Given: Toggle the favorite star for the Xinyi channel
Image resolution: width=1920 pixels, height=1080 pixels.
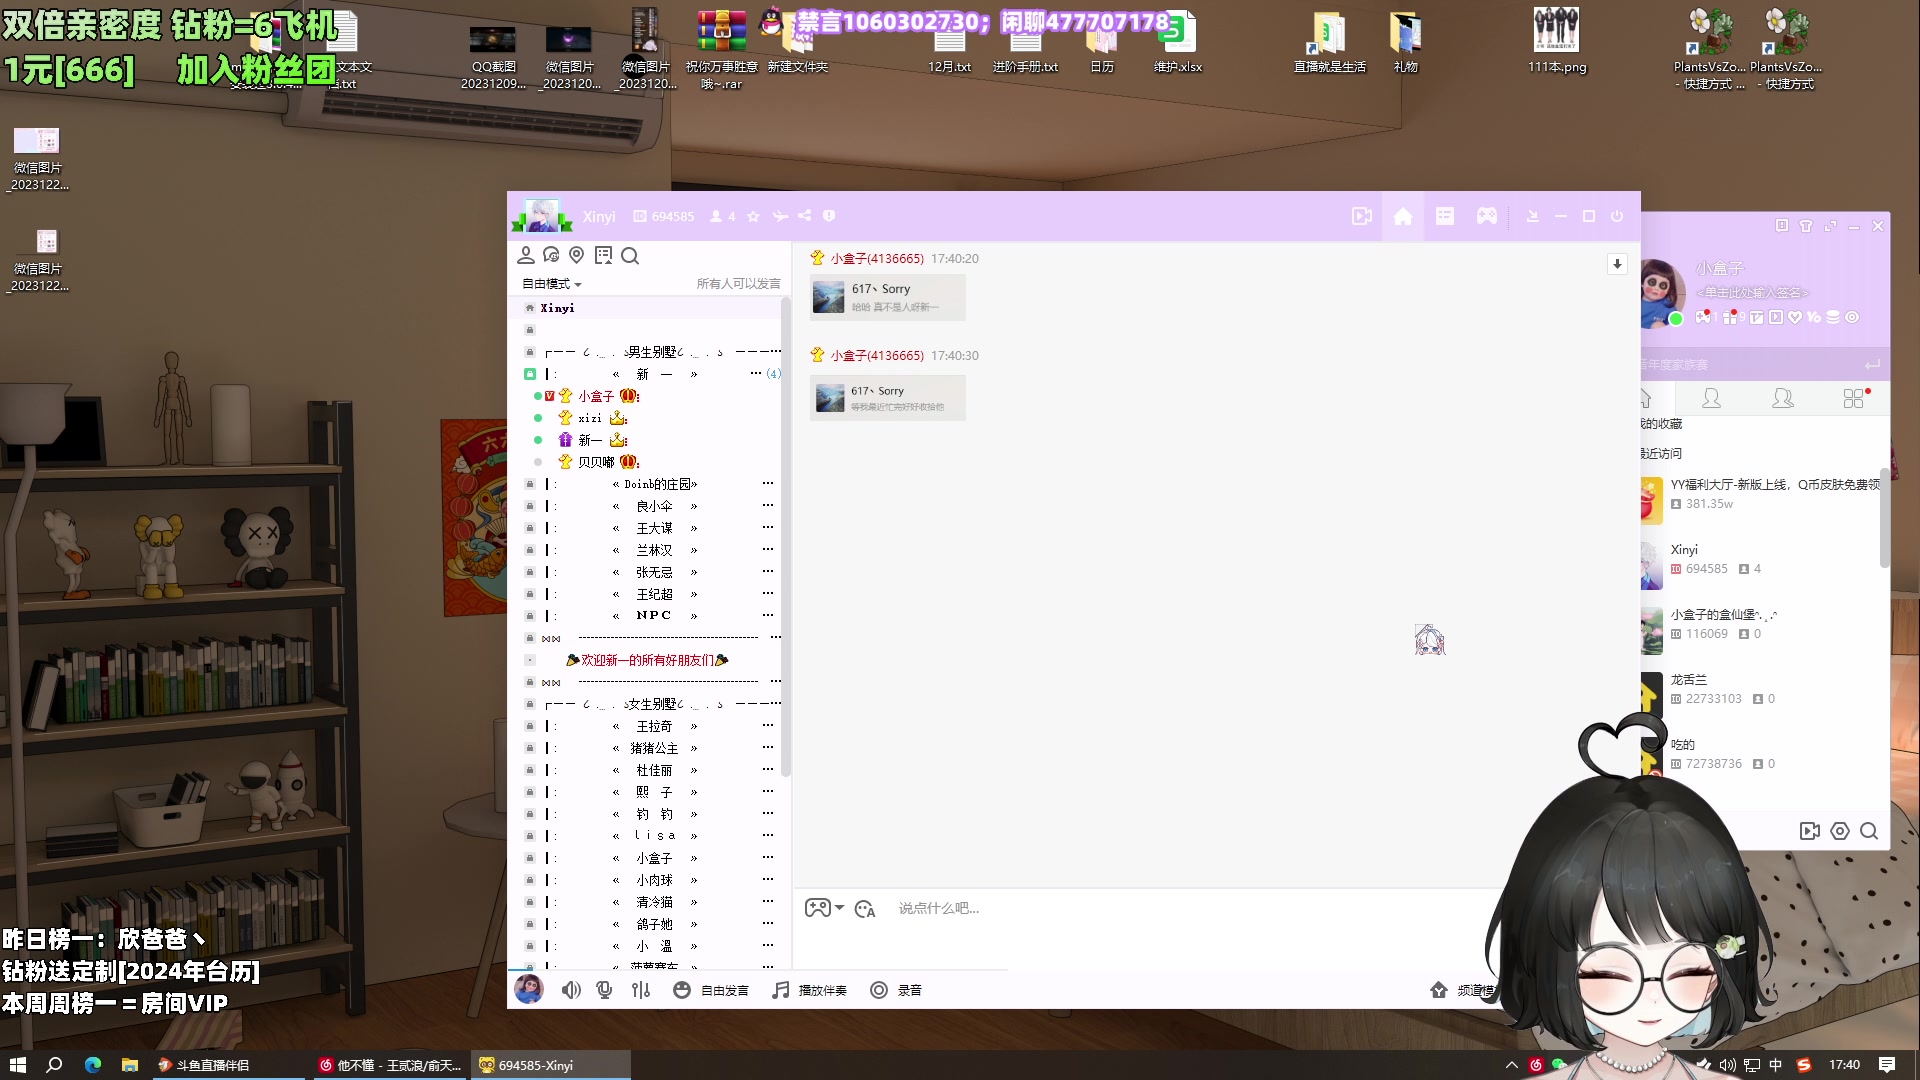Looking at the screenshot, I should 753,216.
